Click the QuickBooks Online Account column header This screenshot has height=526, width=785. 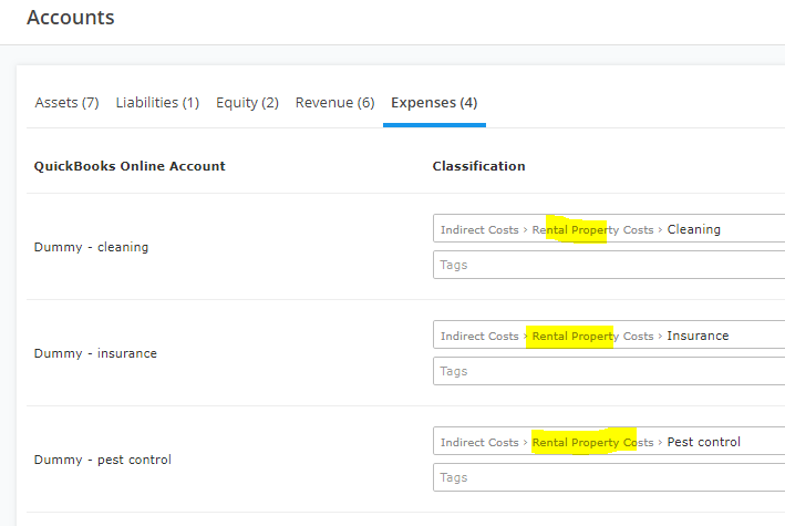tap(130, 166)
